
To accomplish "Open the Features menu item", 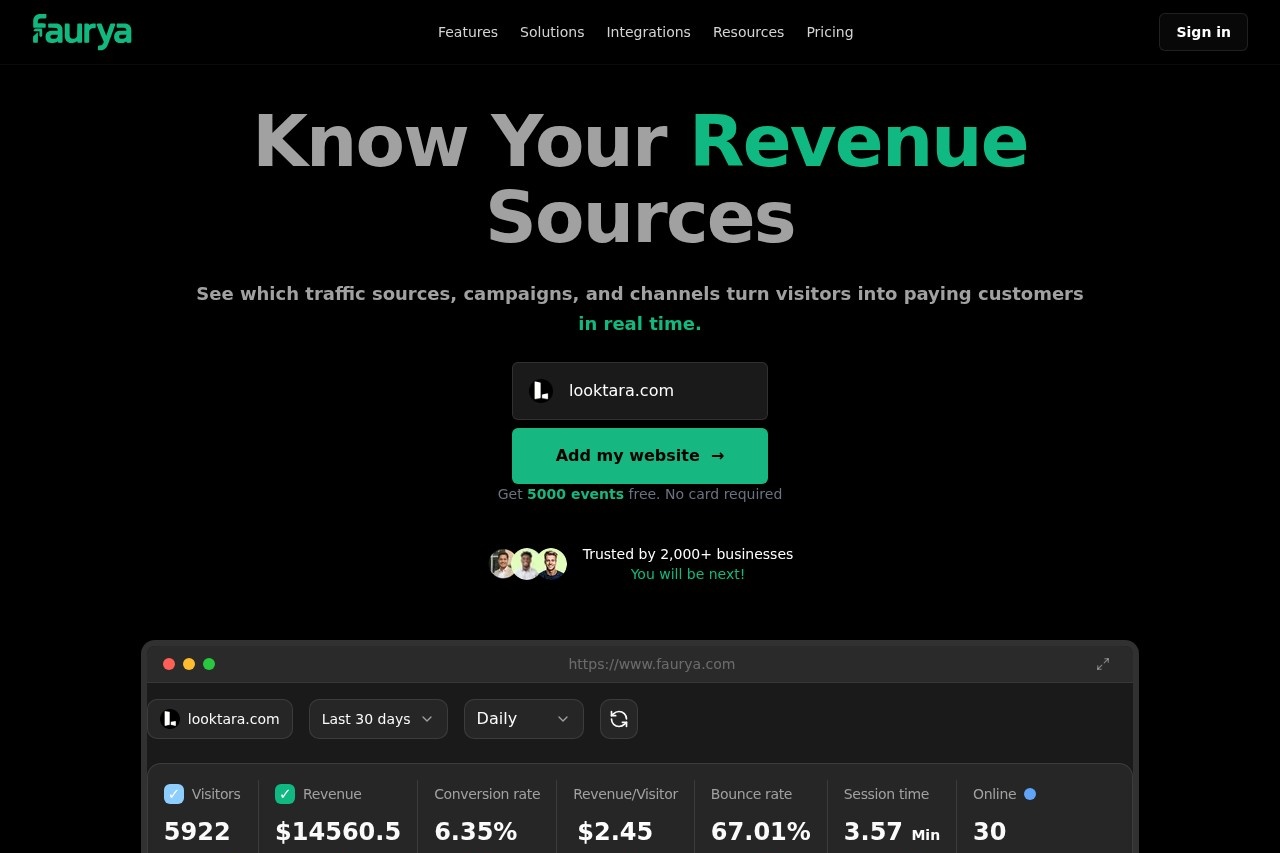I will [x=468, y=32].
